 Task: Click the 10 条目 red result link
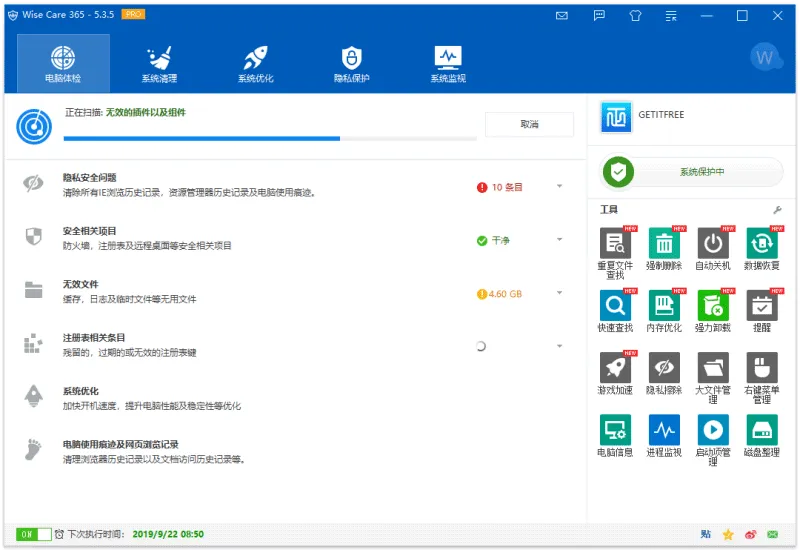[507, 187]
